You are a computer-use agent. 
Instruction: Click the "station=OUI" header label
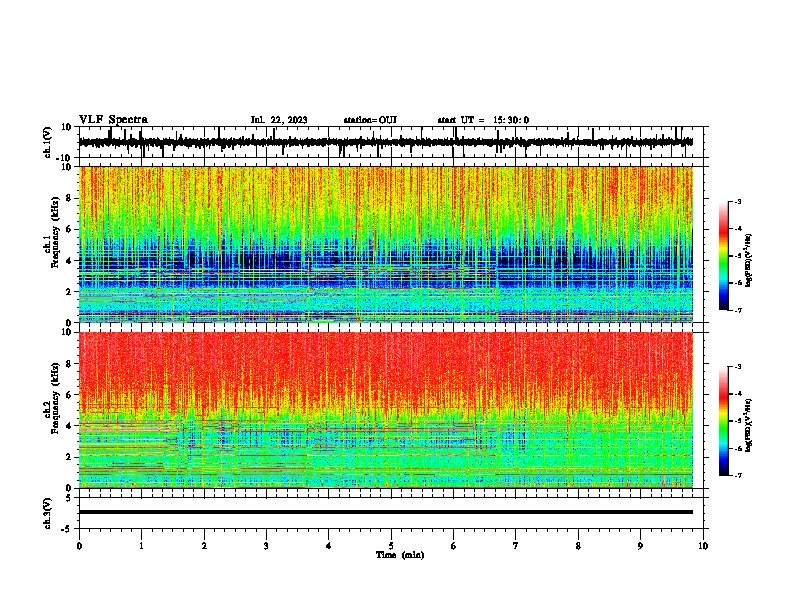coord(370,120)
